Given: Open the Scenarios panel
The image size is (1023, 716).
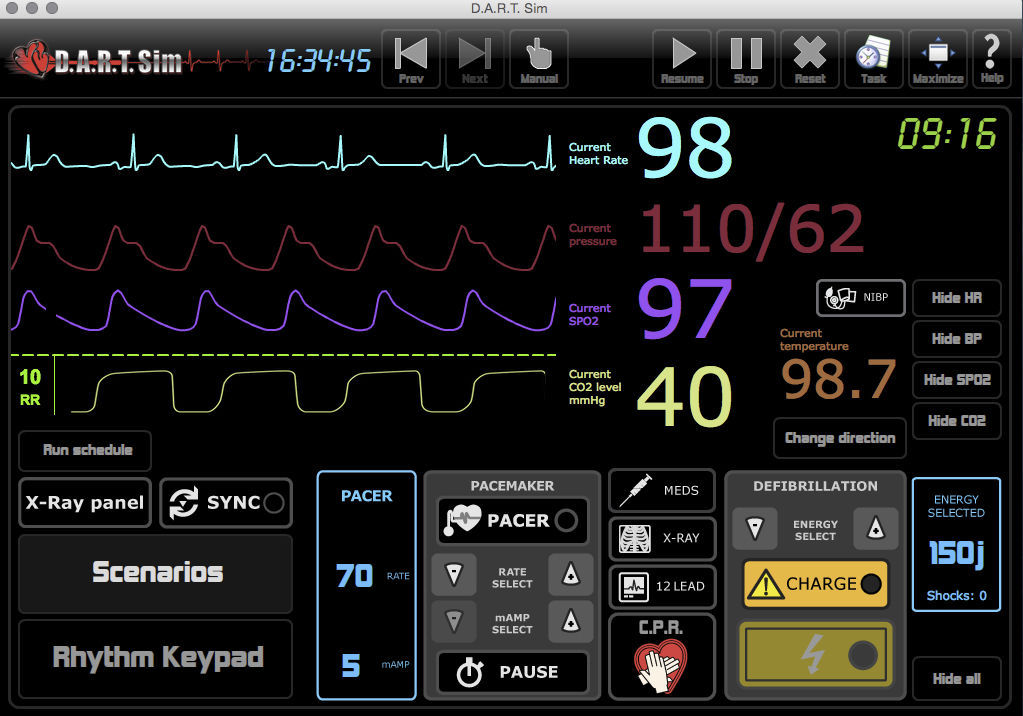Looking at the screenshot, I should [x=155, y=574].
